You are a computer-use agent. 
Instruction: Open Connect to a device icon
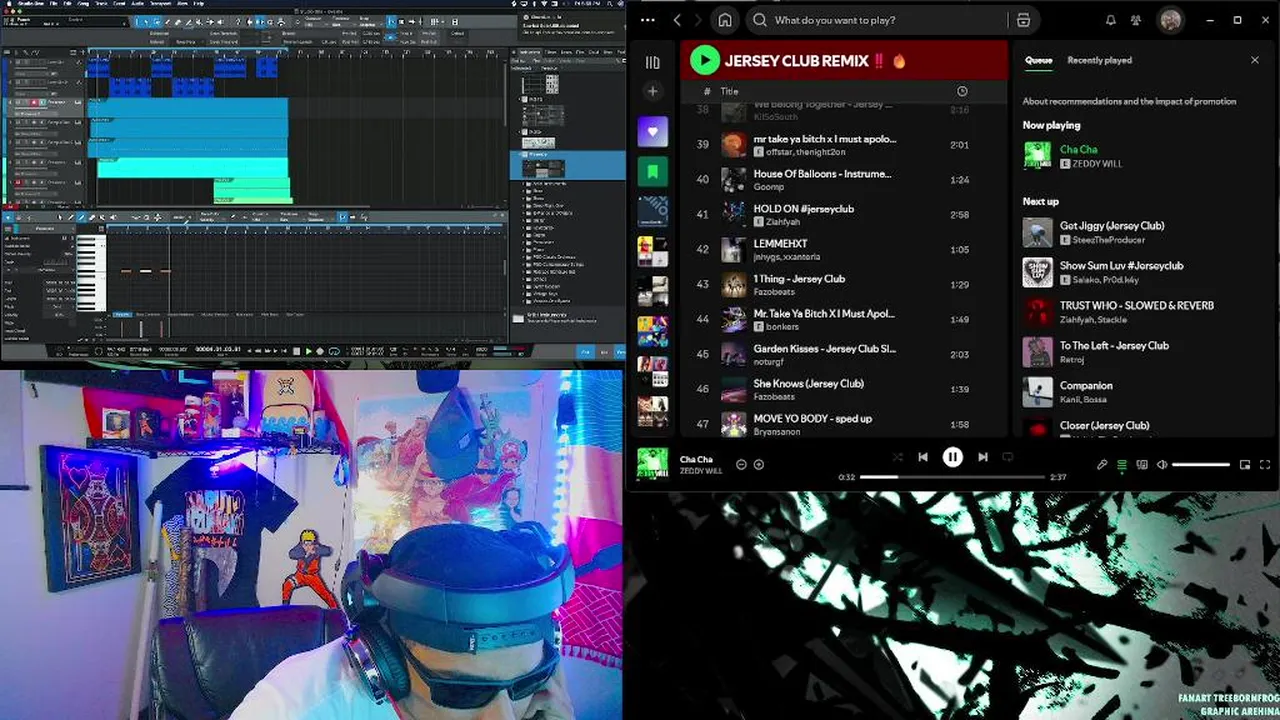click(x=1141, y=464)
